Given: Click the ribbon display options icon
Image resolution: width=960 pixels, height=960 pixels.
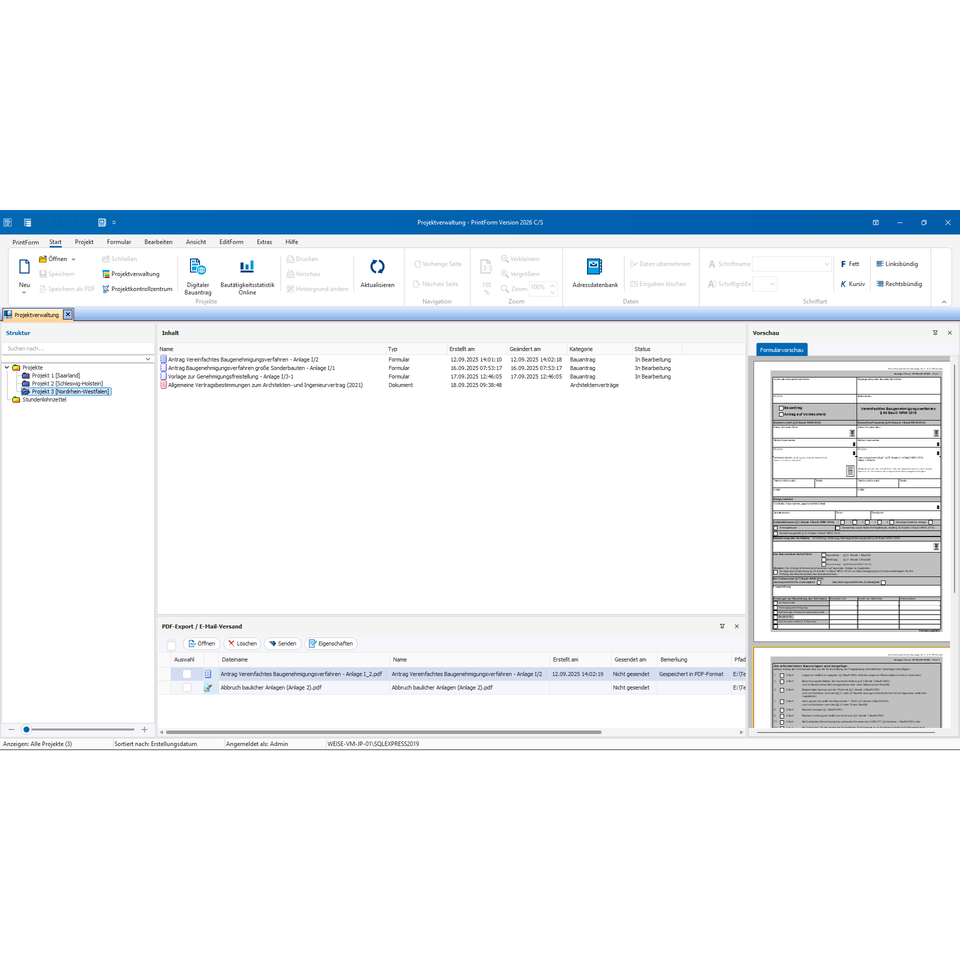Looking at the screenshot, I should click(x=876, y=222).
